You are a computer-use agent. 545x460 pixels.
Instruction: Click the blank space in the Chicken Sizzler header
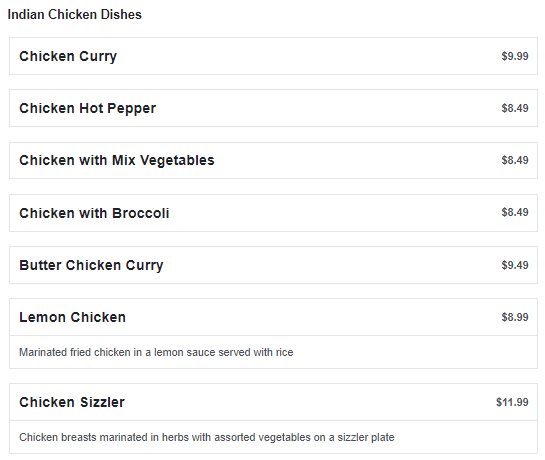[309, 402]
